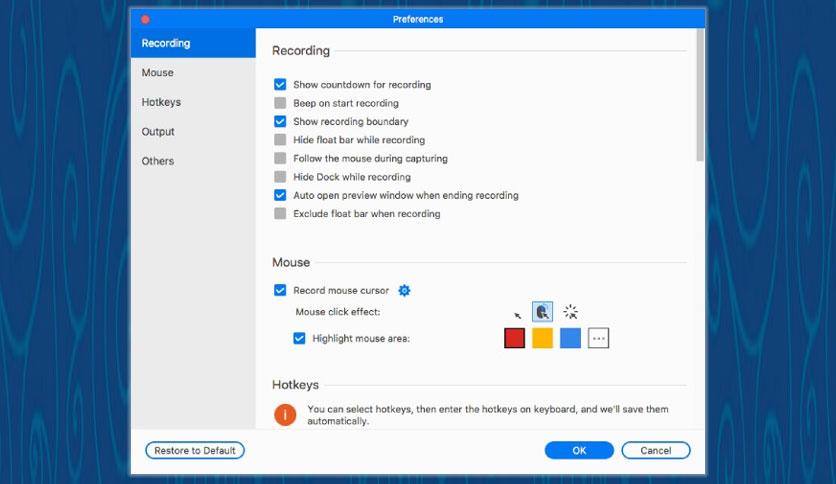Viewport: 836px width, 484px height.
Task: Click Restore to Default button
Action: click(x=195, y=450)
